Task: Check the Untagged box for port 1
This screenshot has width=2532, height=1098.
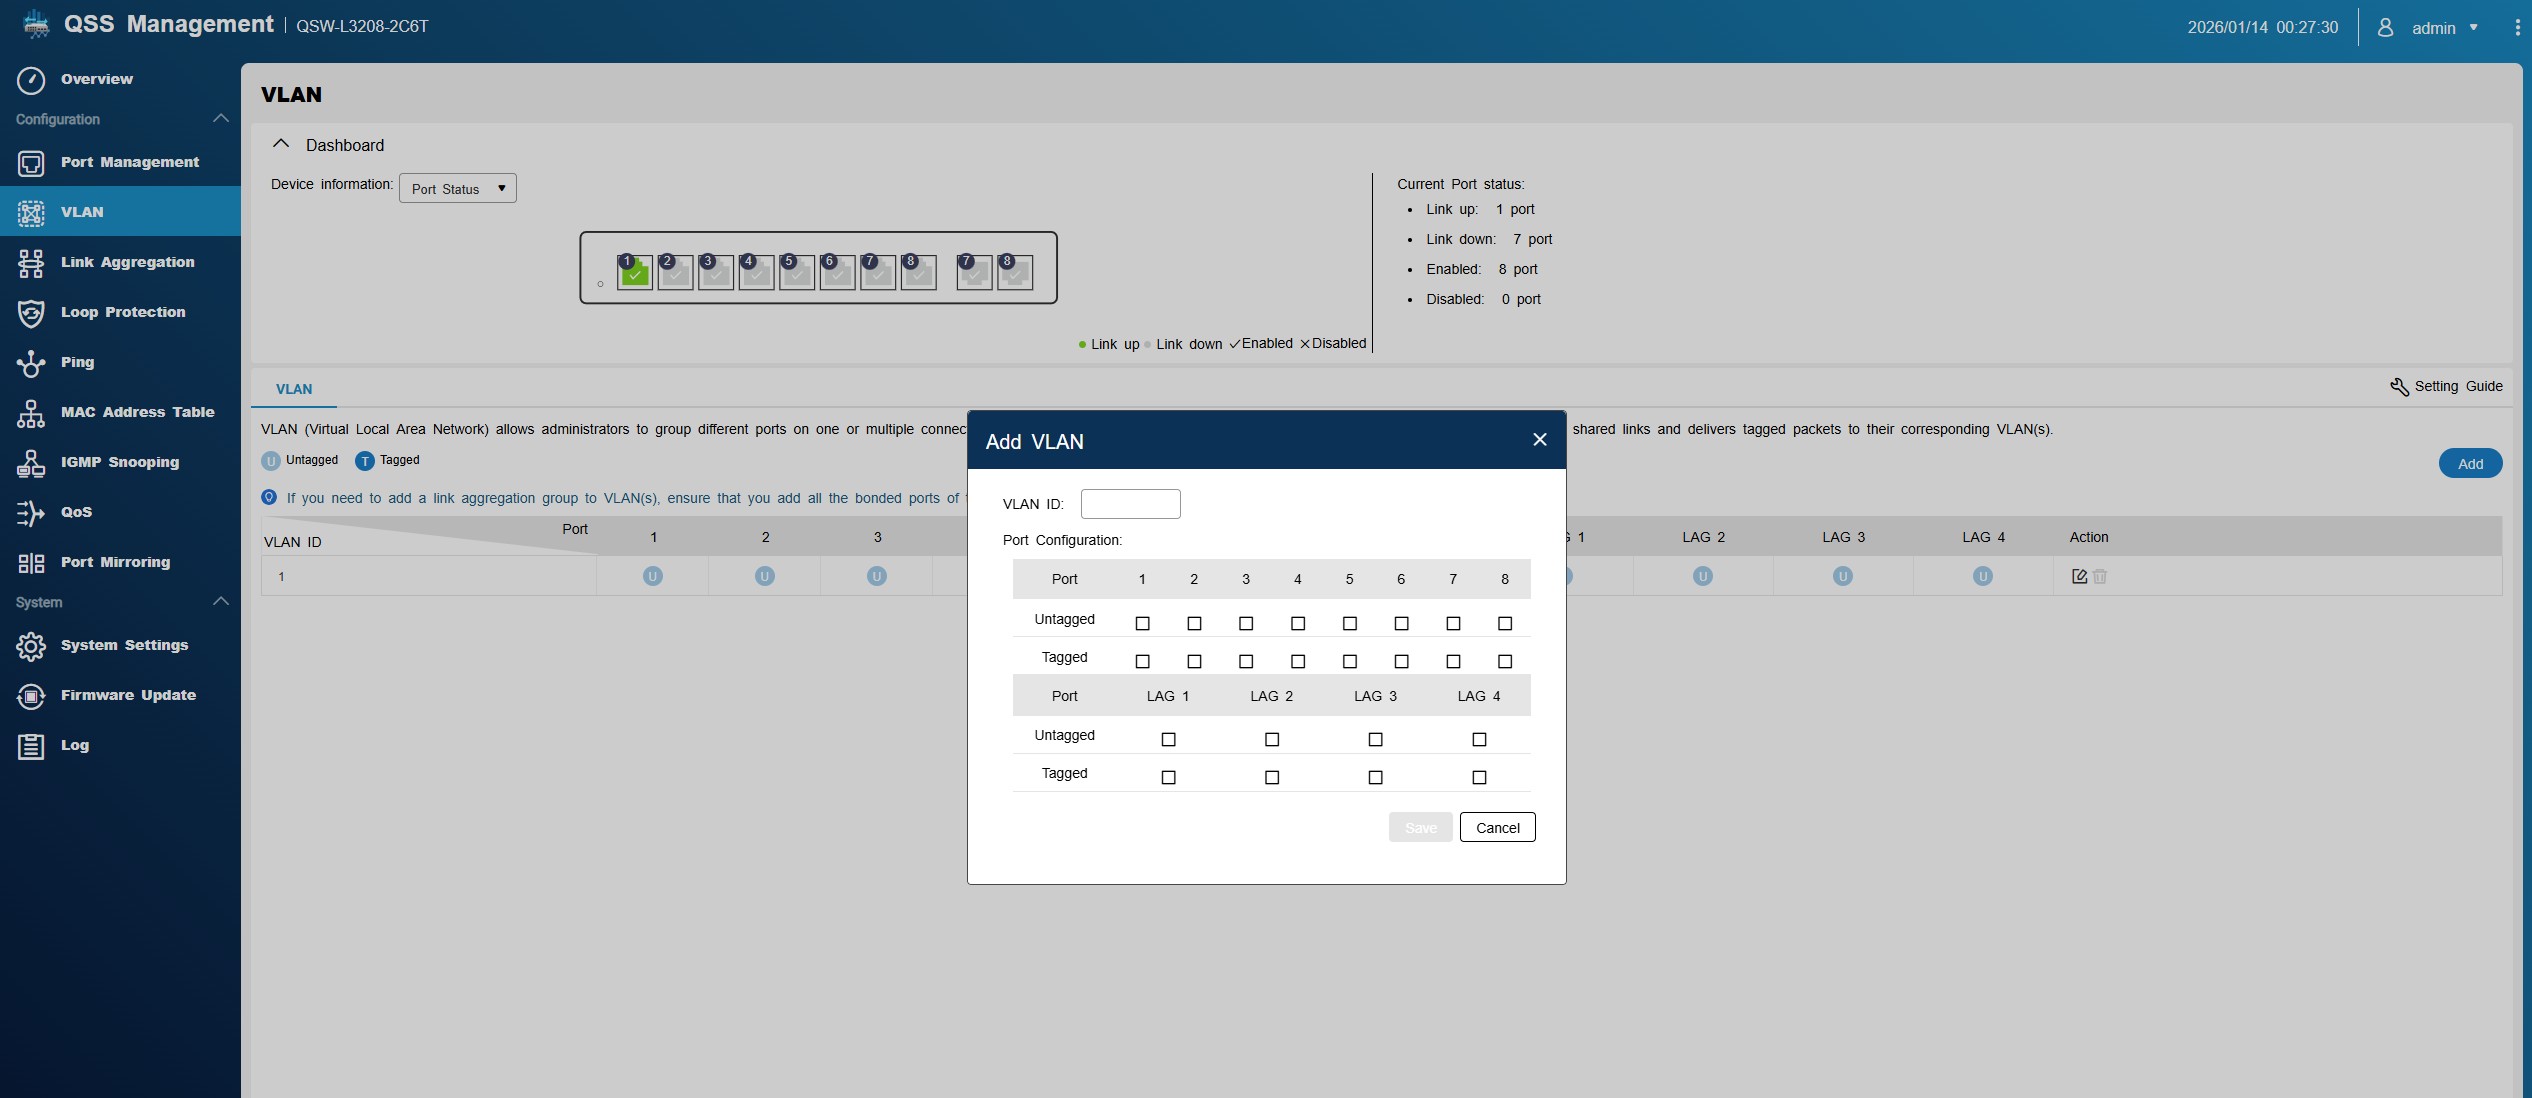Action: point(1142,624)
